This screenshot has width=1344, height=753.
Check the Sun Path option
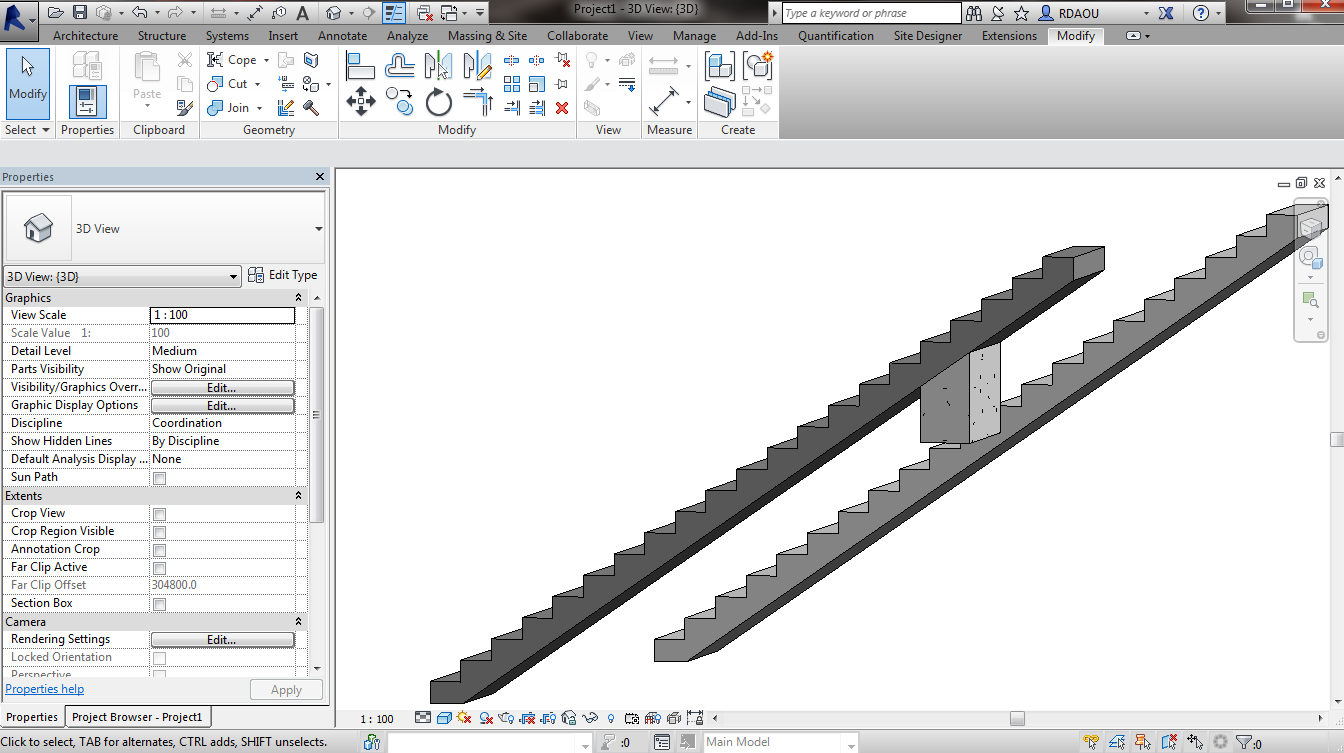[x=159, y=478]
